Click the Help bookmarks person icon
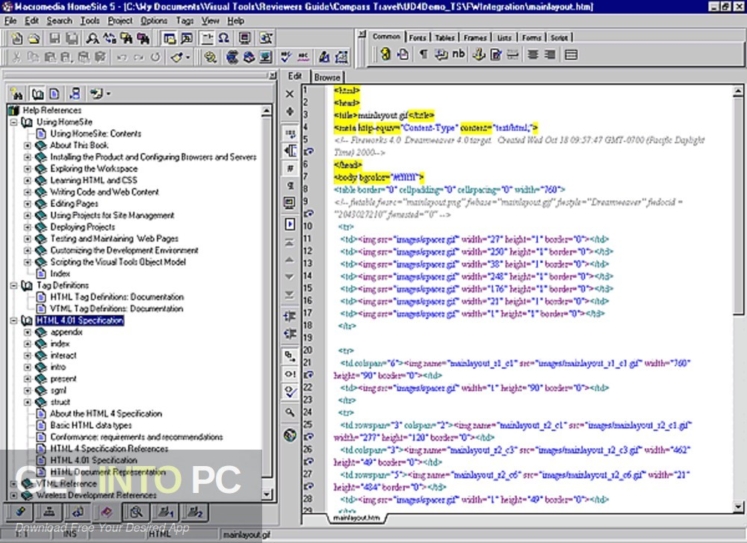The width and height of the screenshot is (747, 543). coord(75,94)
